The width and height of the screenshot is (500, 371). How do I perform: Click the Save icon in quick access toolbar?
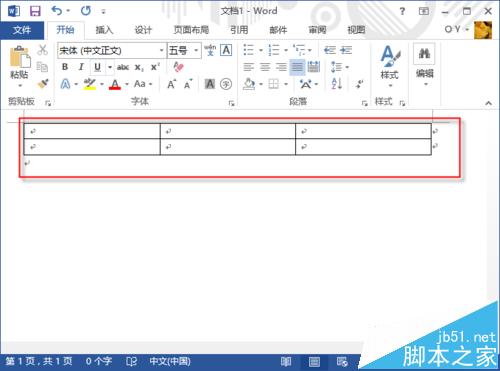click(35, 11)
